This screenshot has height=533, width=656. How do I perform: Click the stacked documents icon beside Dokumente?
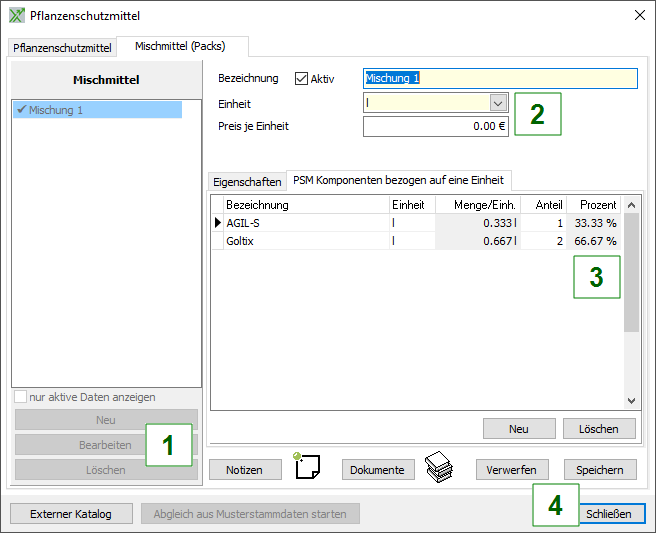click(438, 467)
